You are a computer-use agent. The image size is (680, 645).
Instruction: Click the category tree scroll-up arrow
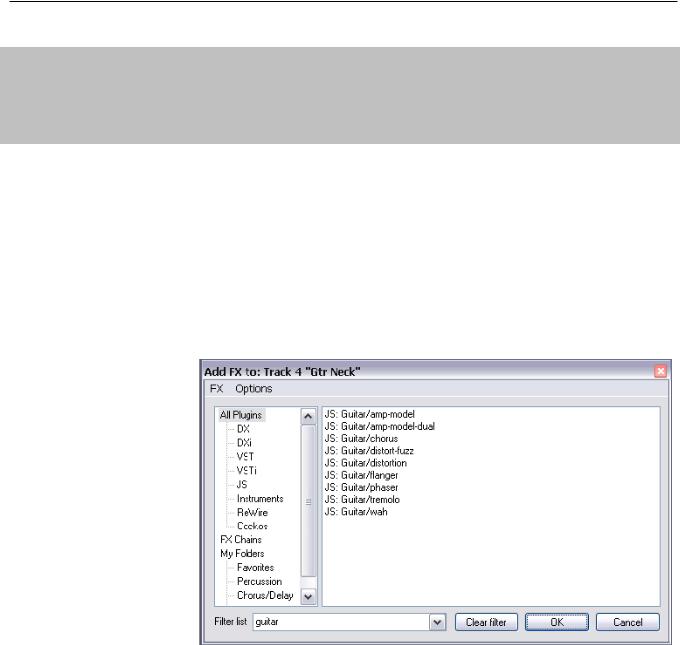coord(308,417)
